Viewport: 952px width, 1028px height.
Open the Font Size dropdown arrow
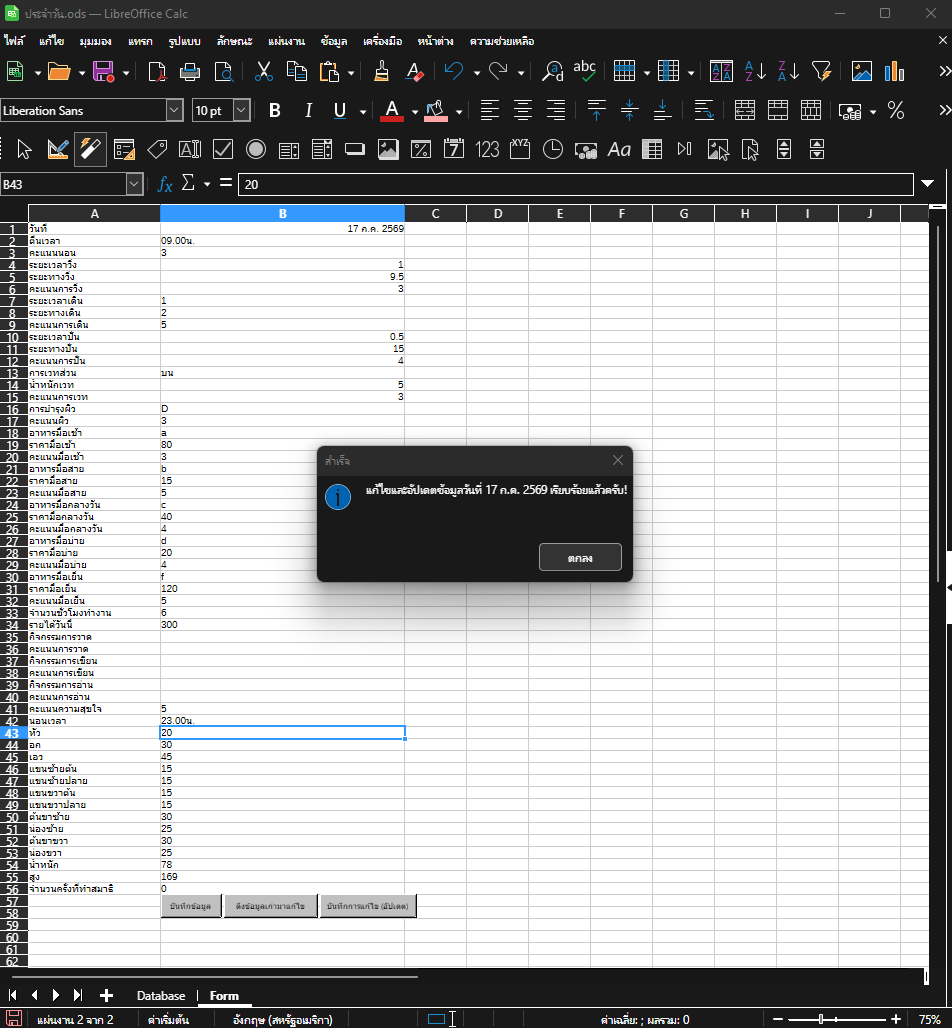241,111
